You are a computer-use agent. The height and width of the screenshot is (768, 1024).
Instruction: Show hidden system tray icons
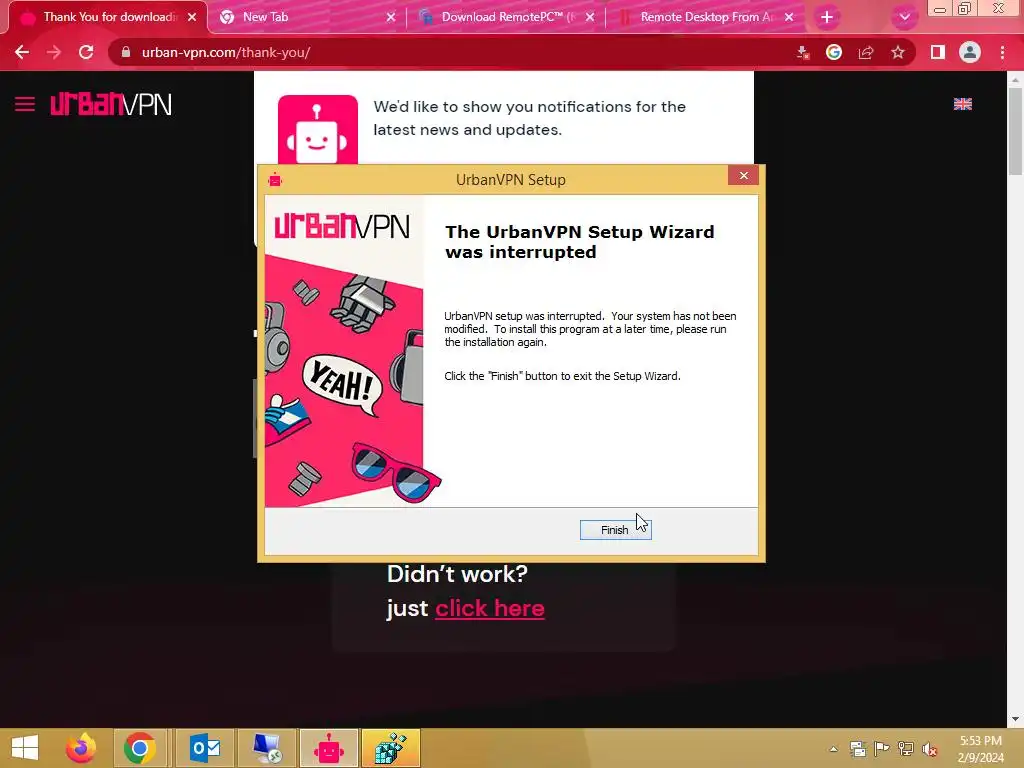point(833,749)
